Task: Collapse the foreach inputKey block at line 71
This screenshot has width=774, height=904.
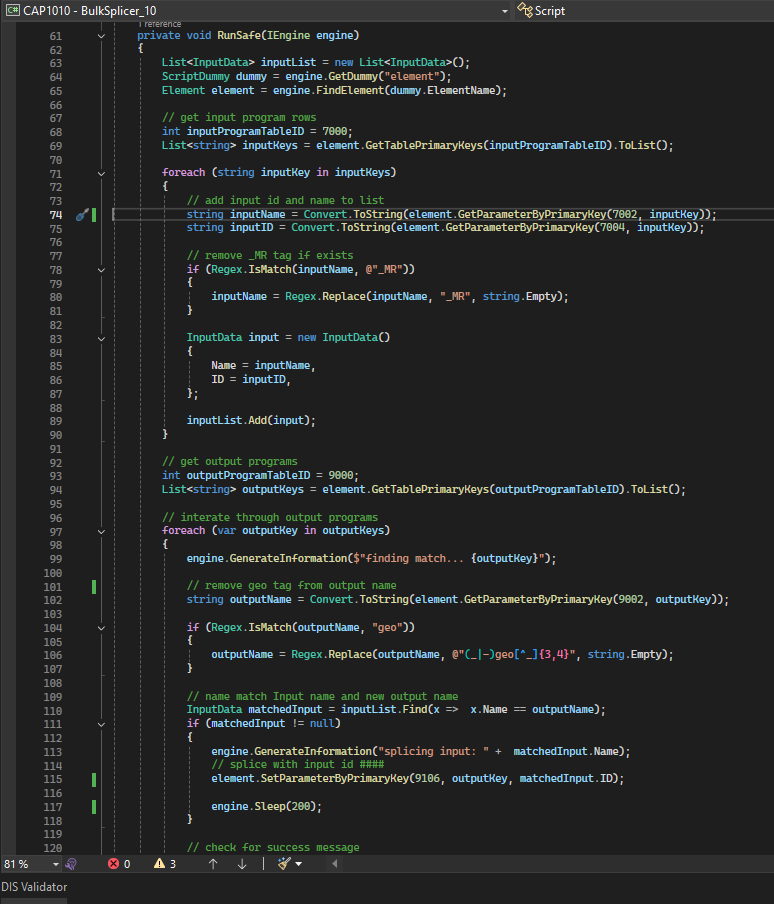Action: (101, 173)
